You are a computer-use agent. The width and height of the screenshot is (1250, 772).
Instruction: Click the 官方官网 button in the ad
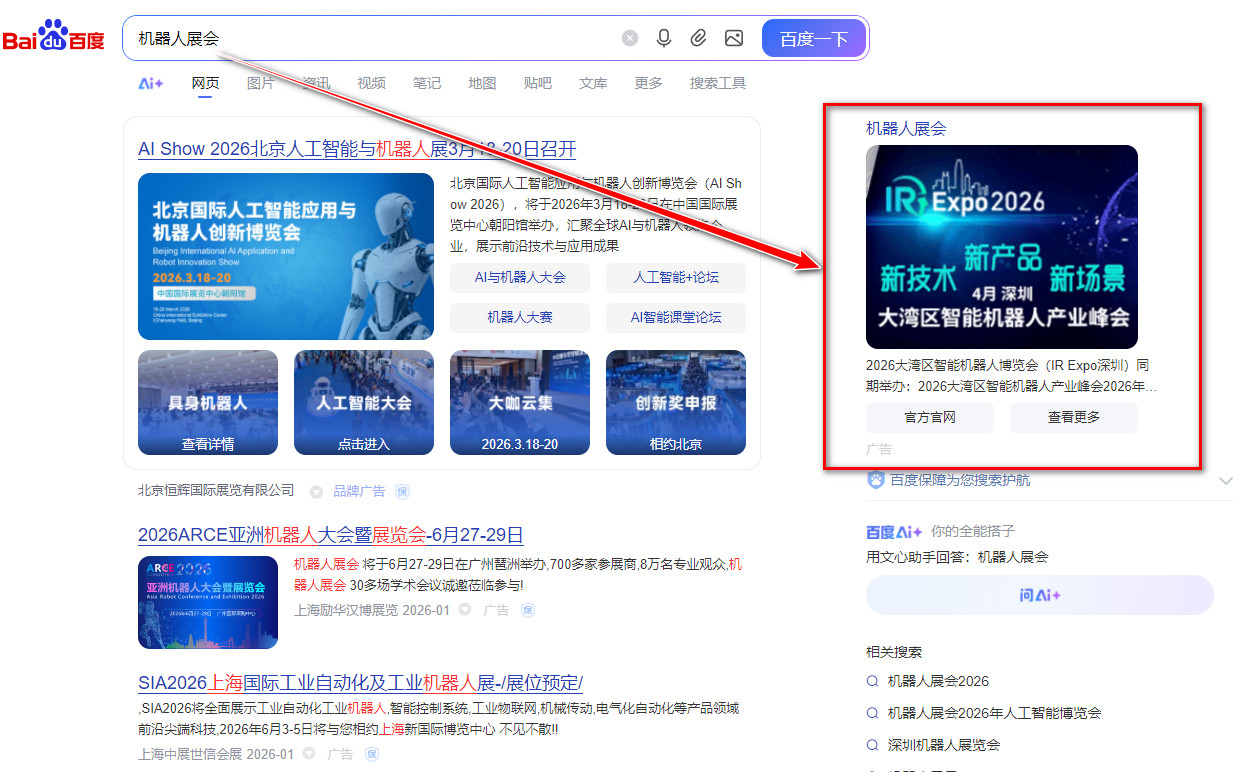pos(929,418)
